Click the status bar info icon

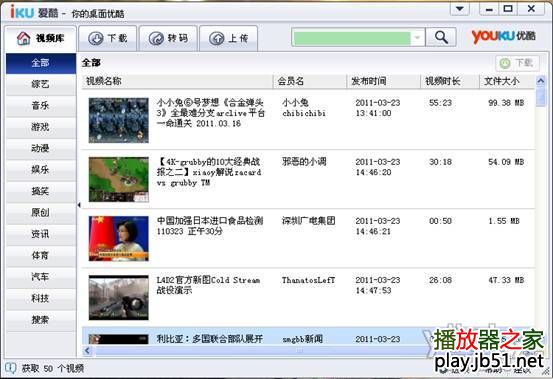tap(11, 368)
